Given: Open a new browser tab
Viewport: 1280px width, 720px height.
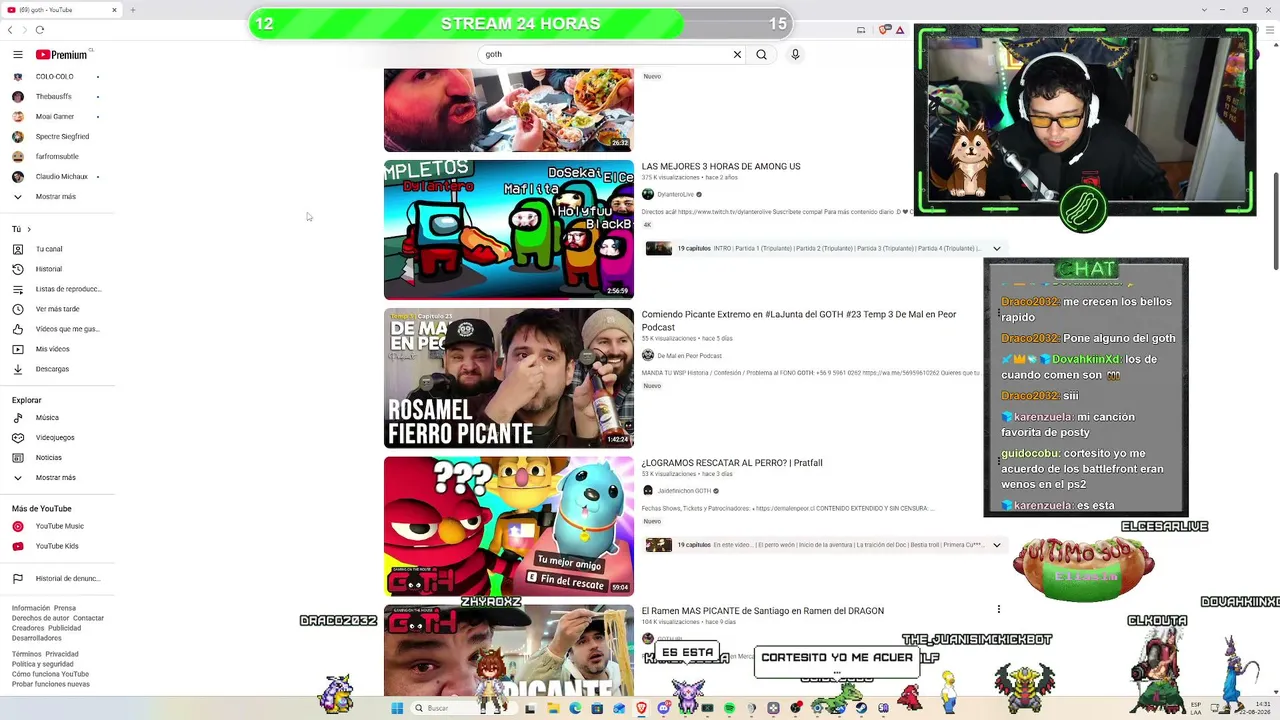Looking at the screenshot, I should pos(132,10).
